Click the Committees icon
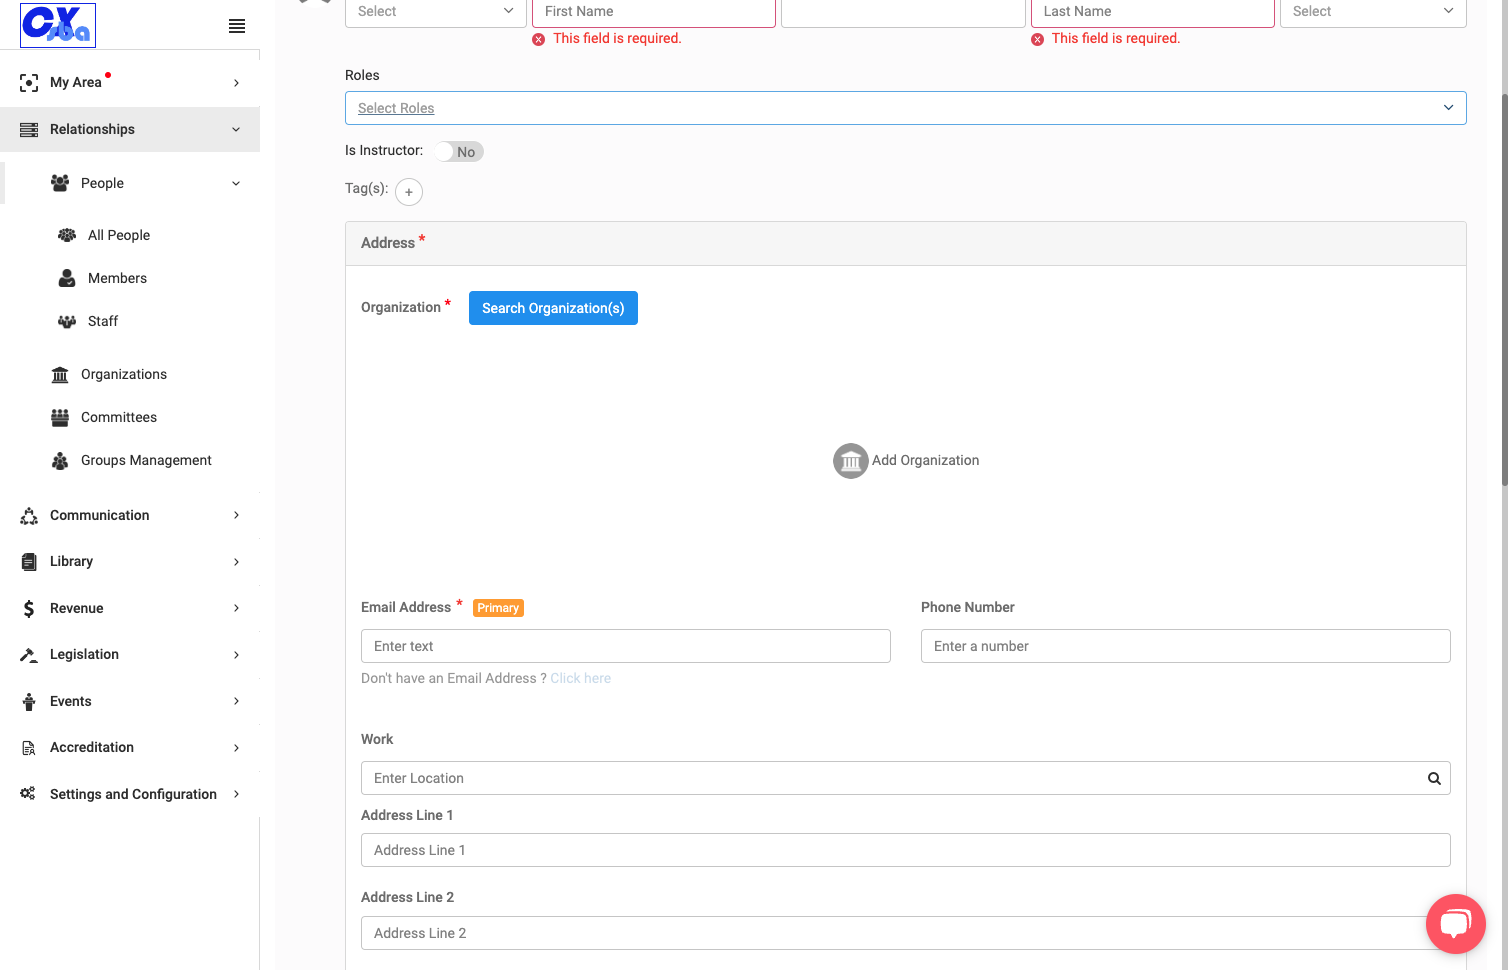 pos(60,418)
